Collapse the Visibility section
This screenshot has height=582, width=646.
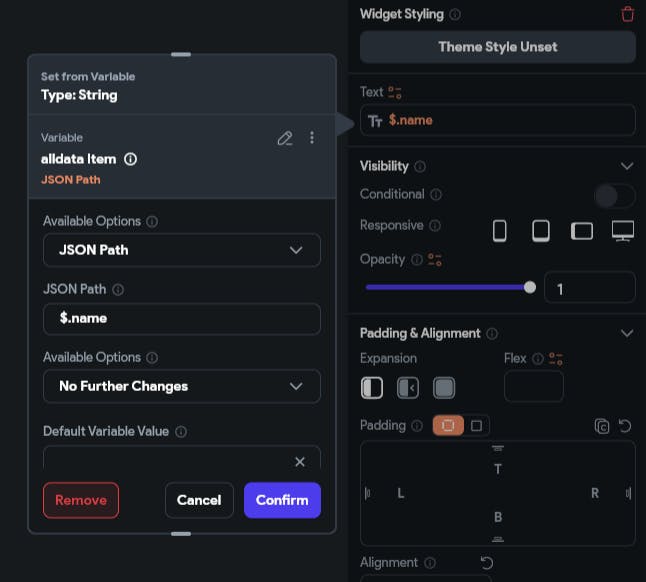tap(627, 166)
